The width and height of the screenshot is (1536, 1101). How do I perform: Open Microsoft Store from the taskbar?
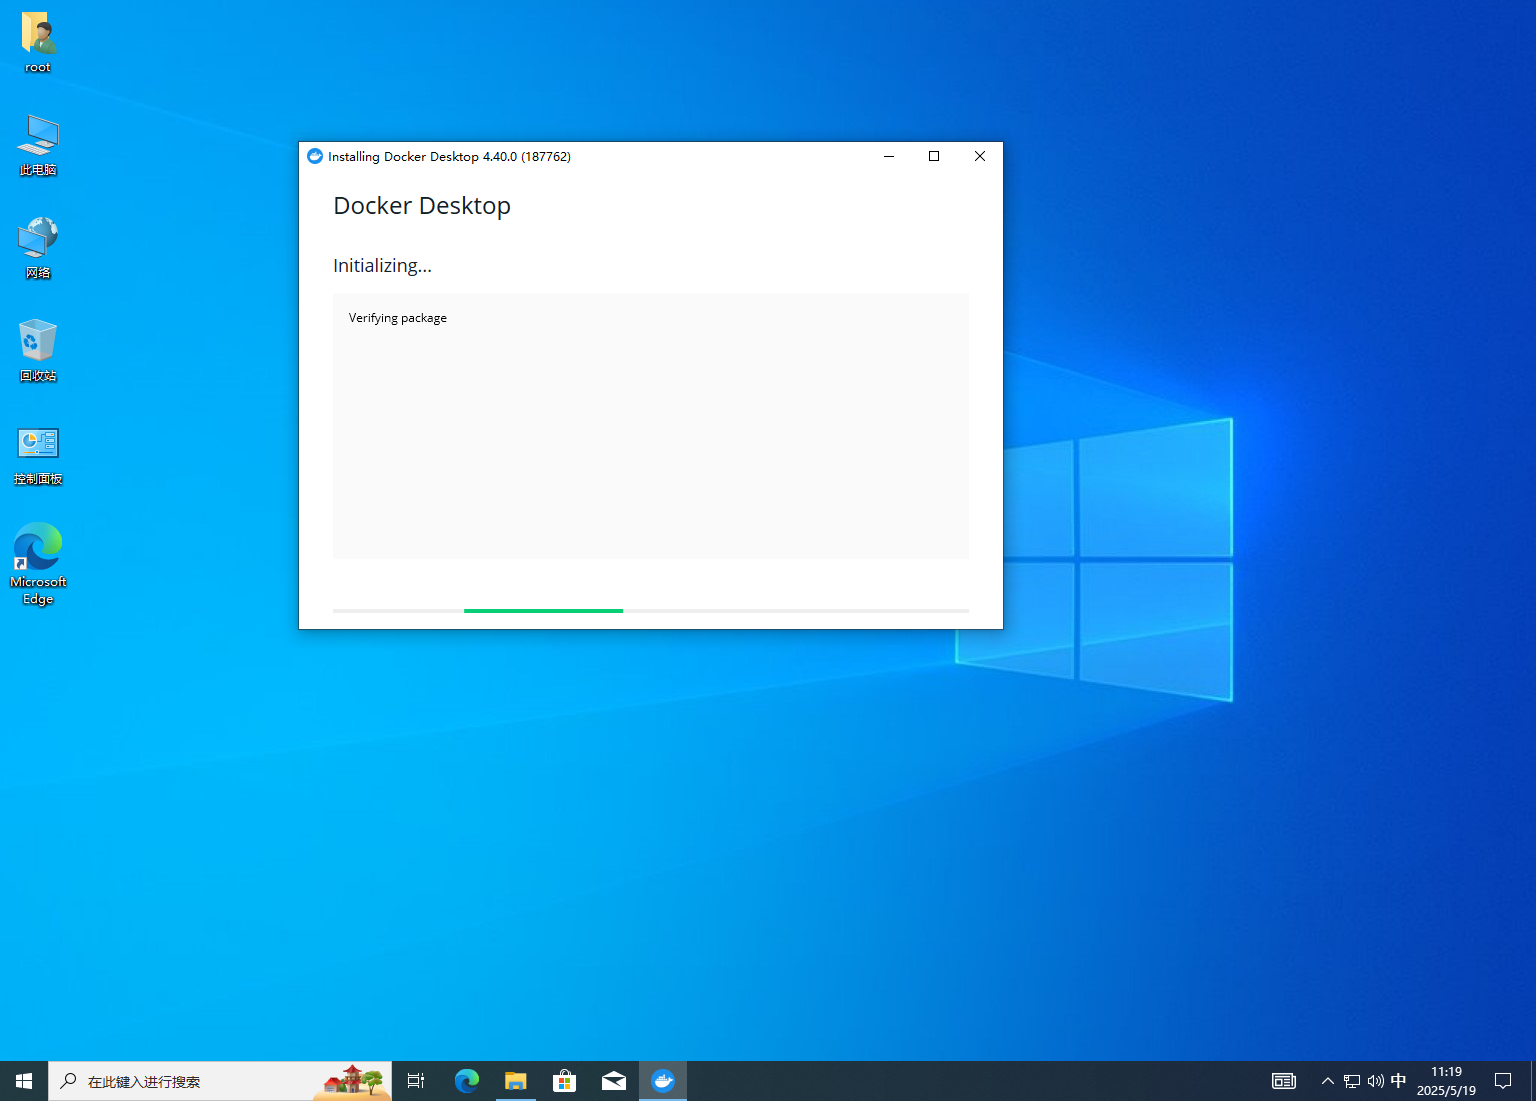pyautogui.click(x=564, y=1081)
